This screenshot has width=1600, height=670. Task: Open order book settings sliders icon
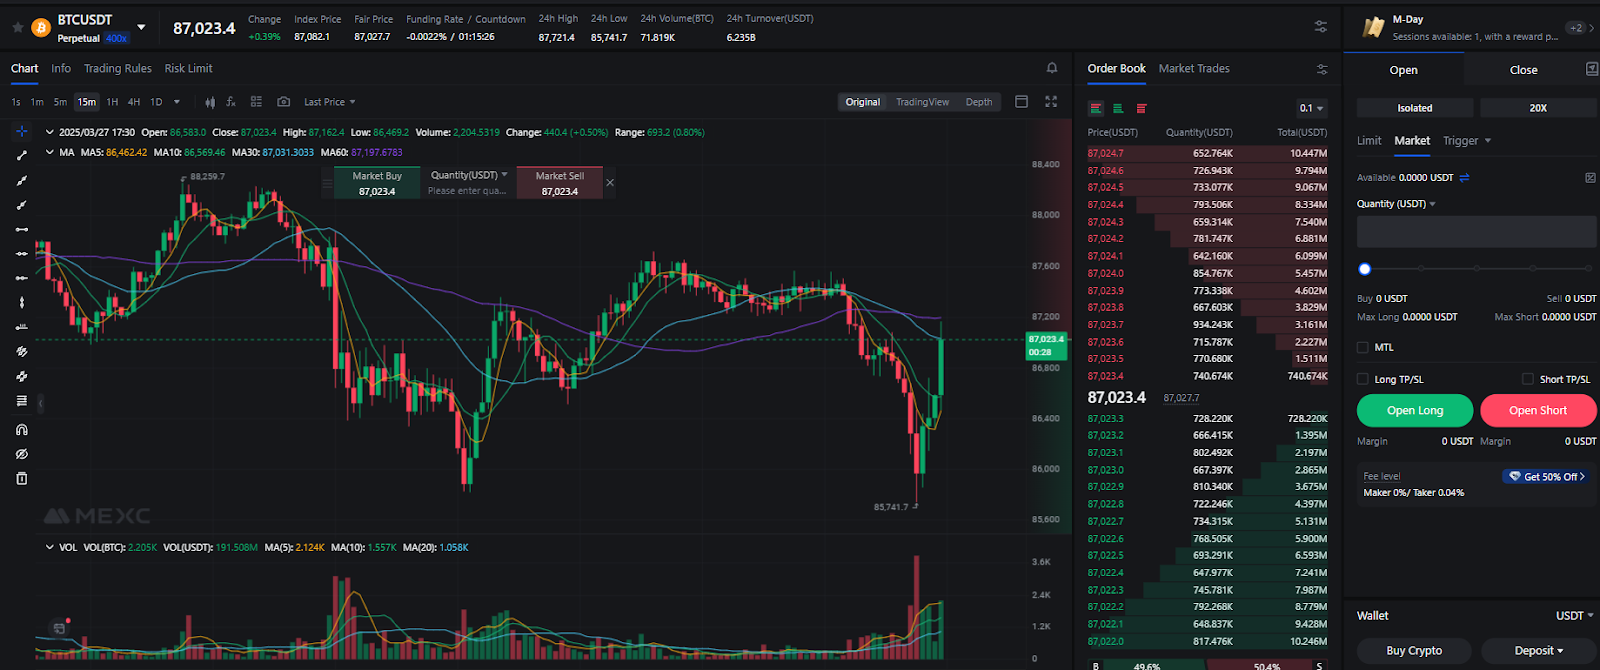tap(1322, 69)
